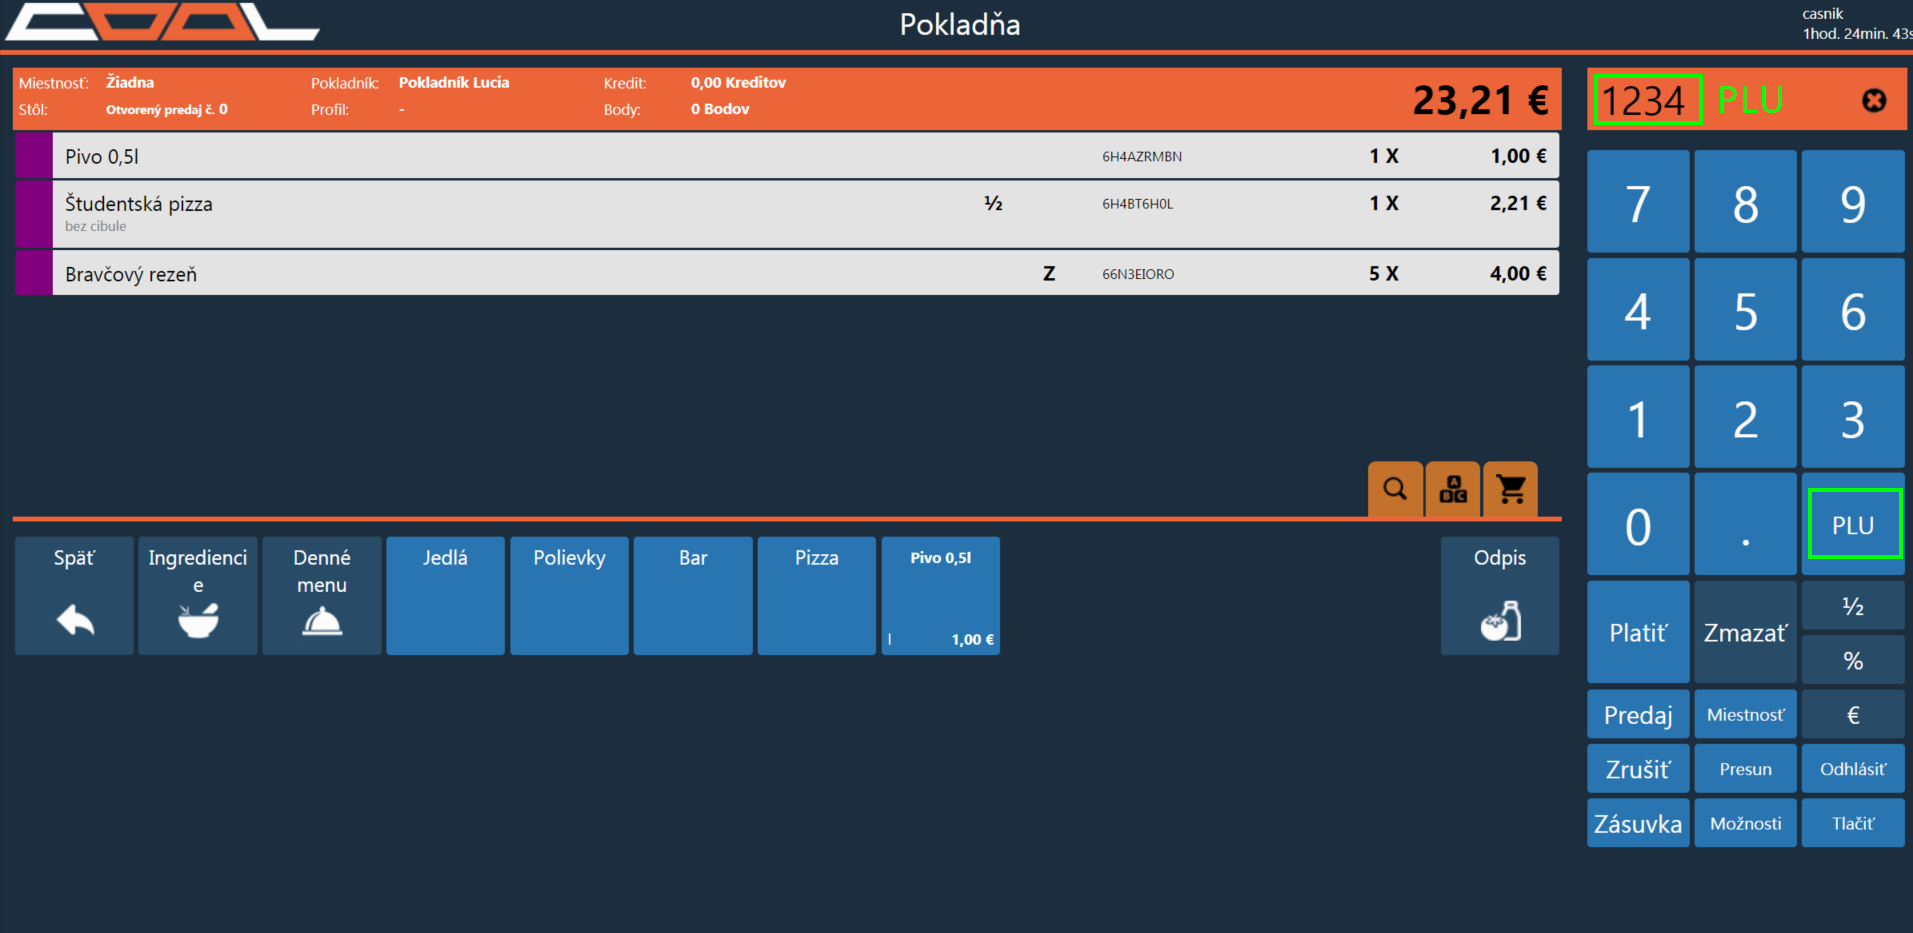Open Odpis write-off button

pos(1499,596)
